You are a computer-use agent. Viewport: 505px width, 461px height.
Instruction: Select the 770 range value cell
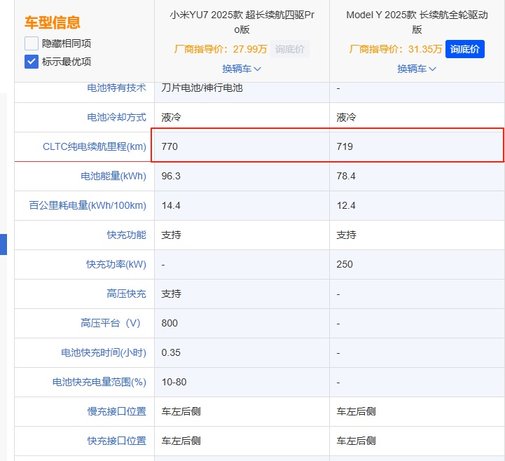(x=240, y=146)
